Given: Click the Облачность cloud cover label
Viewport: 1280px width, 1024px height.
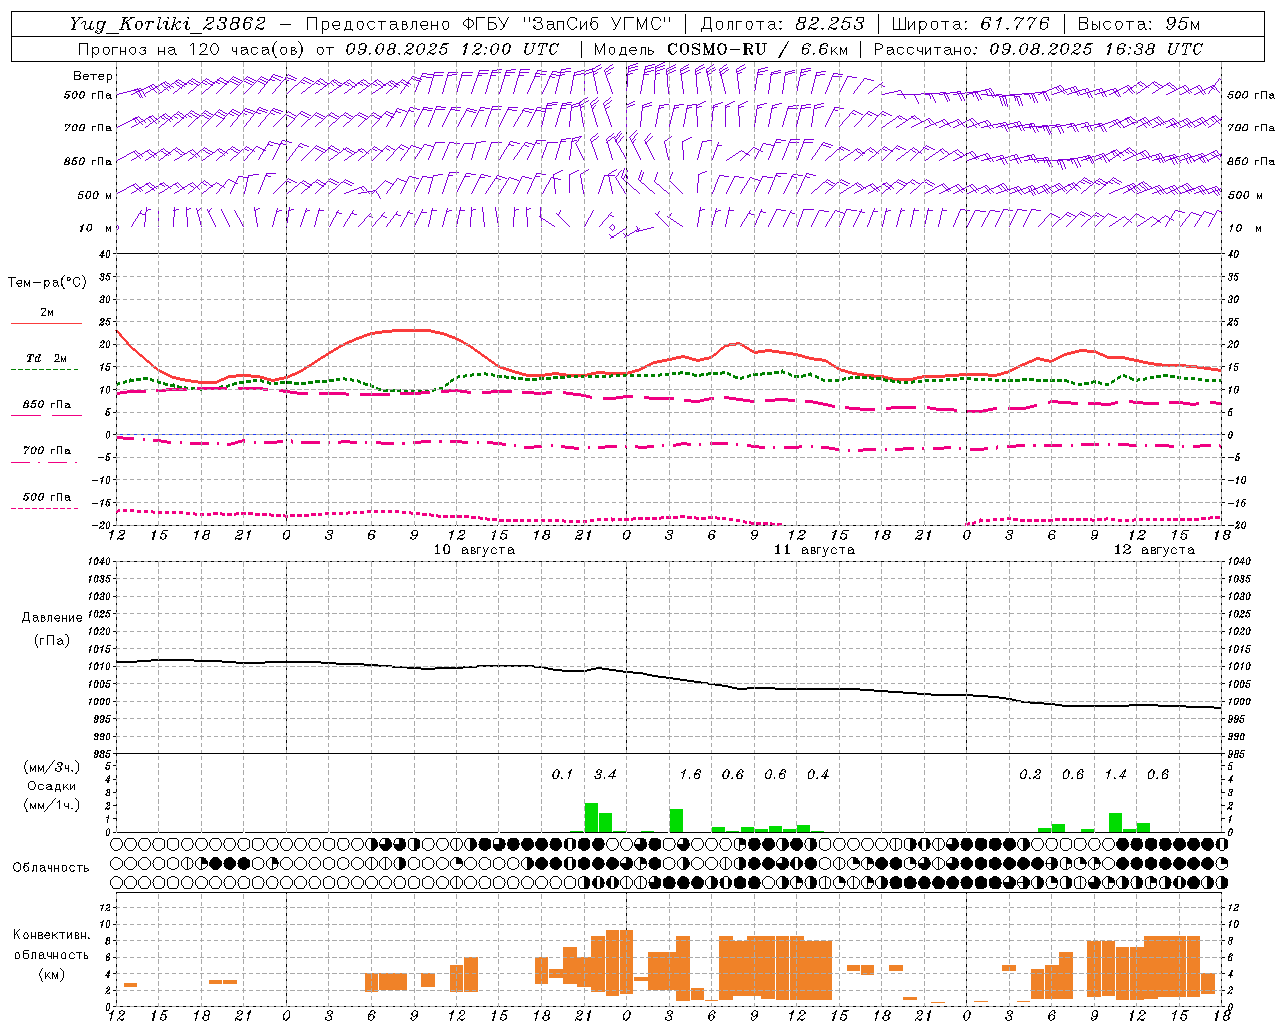Looking at the screenshot, I should coord(51,868).
